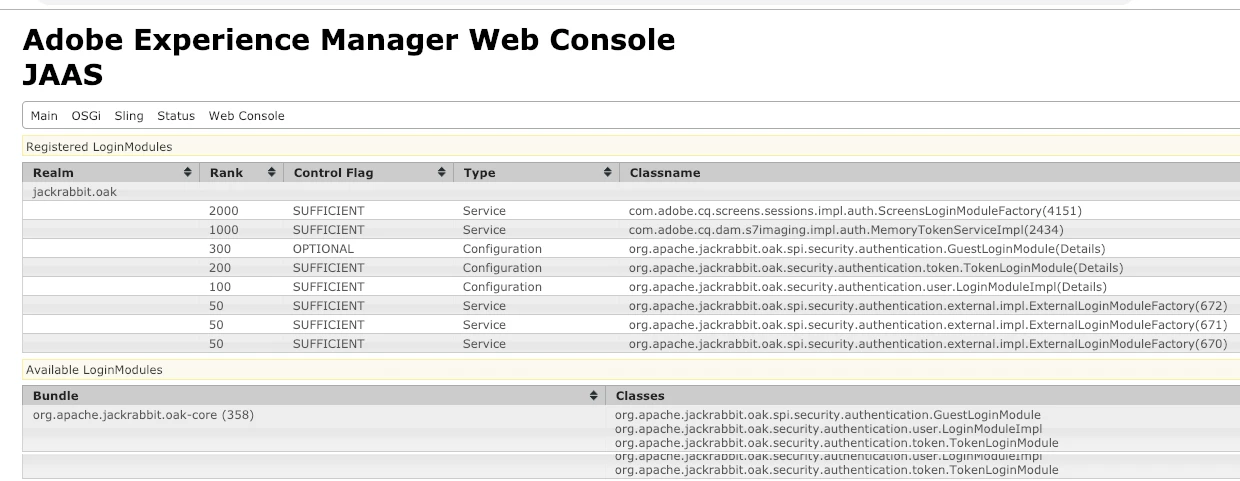The width and height of the screenshot is (1240, 481).
Task: Click rank 50 in ExternalLoginModuleFactory(672) row
Action: point(216,306)
